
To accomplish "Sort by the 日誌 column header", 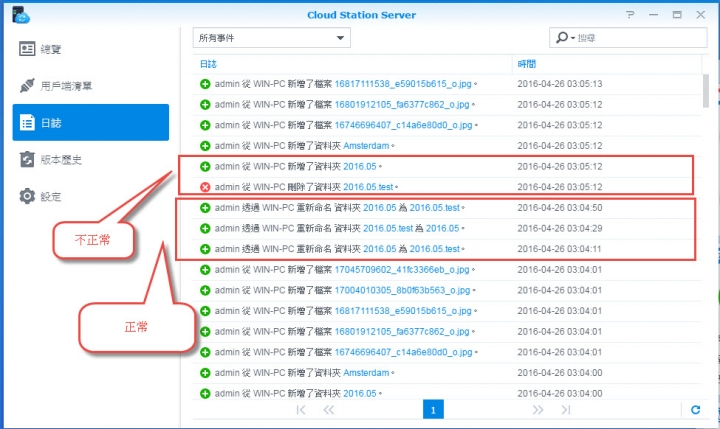I will click(x=208, y=64).
